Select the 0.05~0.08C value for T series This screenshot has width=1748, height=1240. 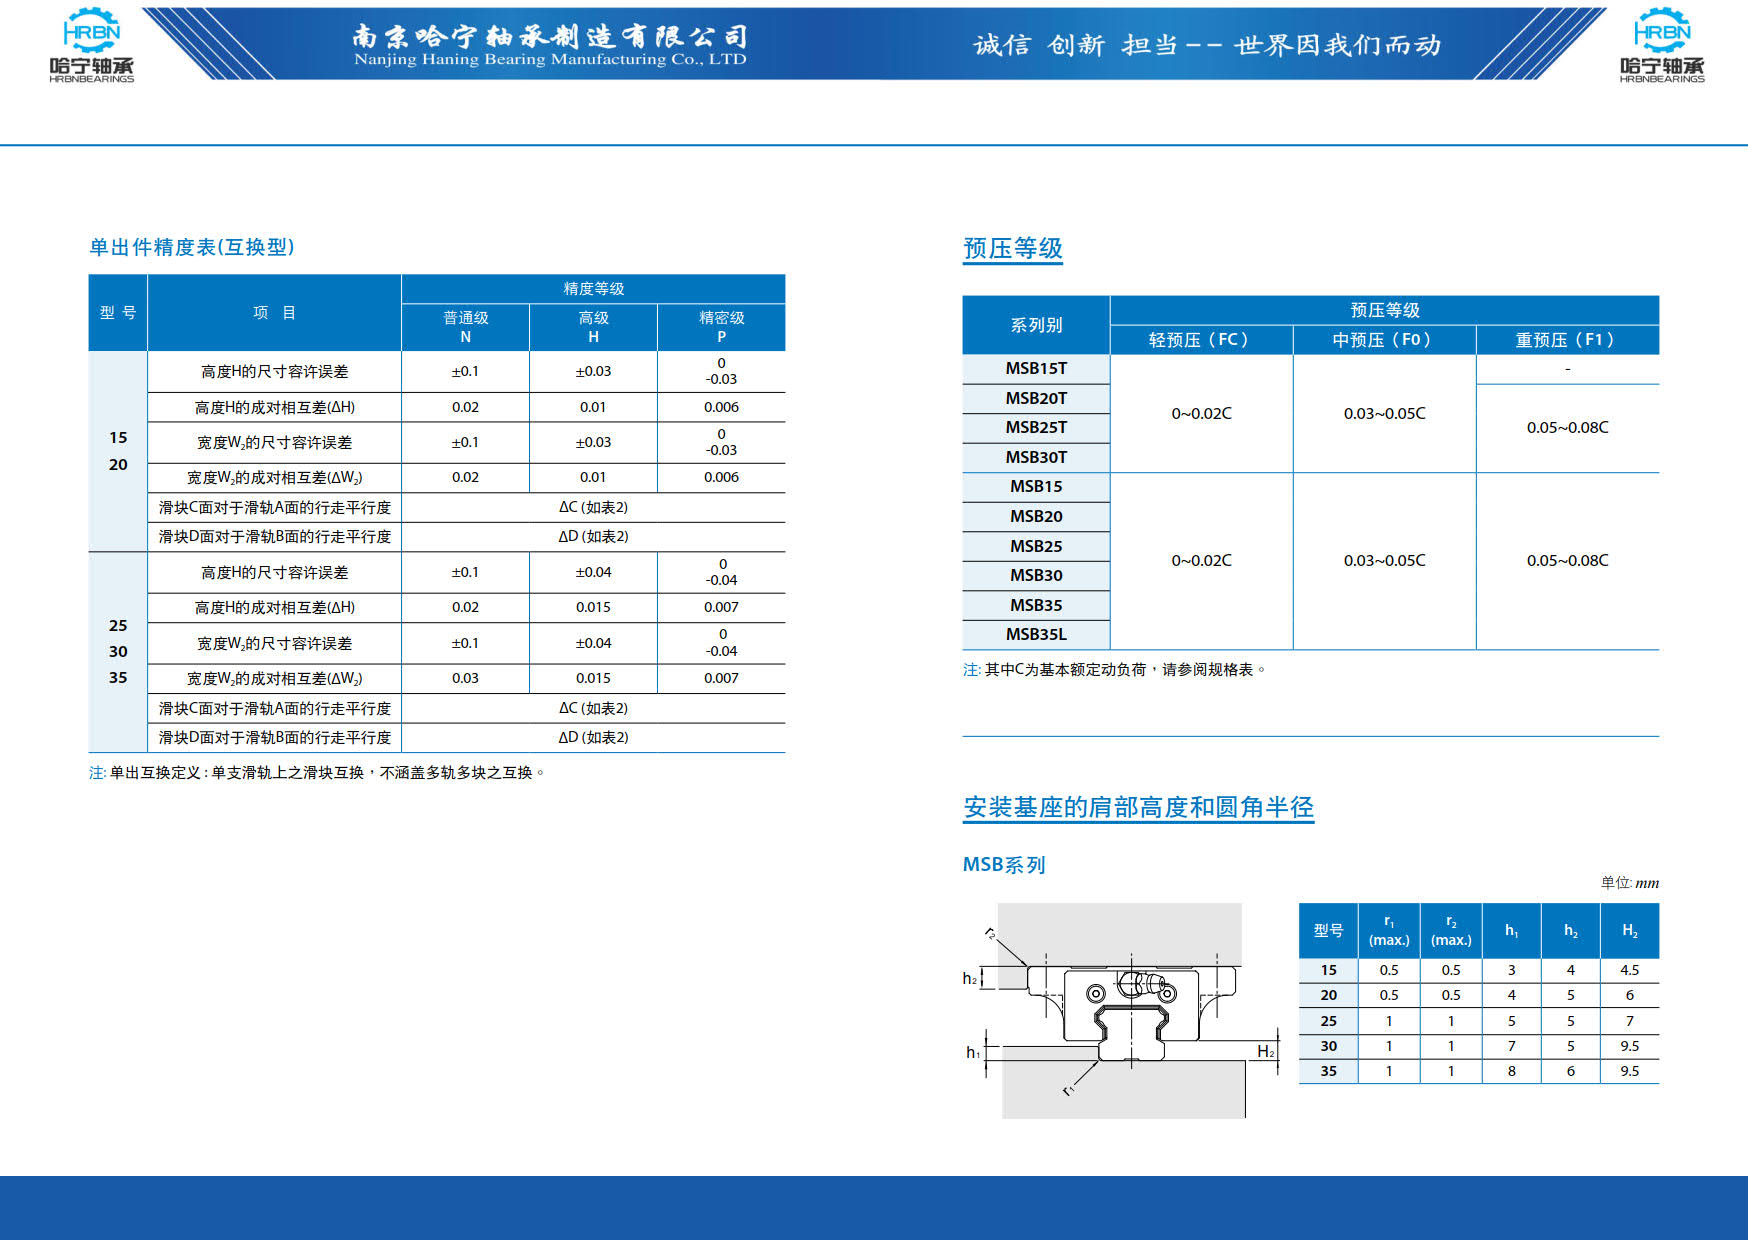click(x=1567, y=428)
